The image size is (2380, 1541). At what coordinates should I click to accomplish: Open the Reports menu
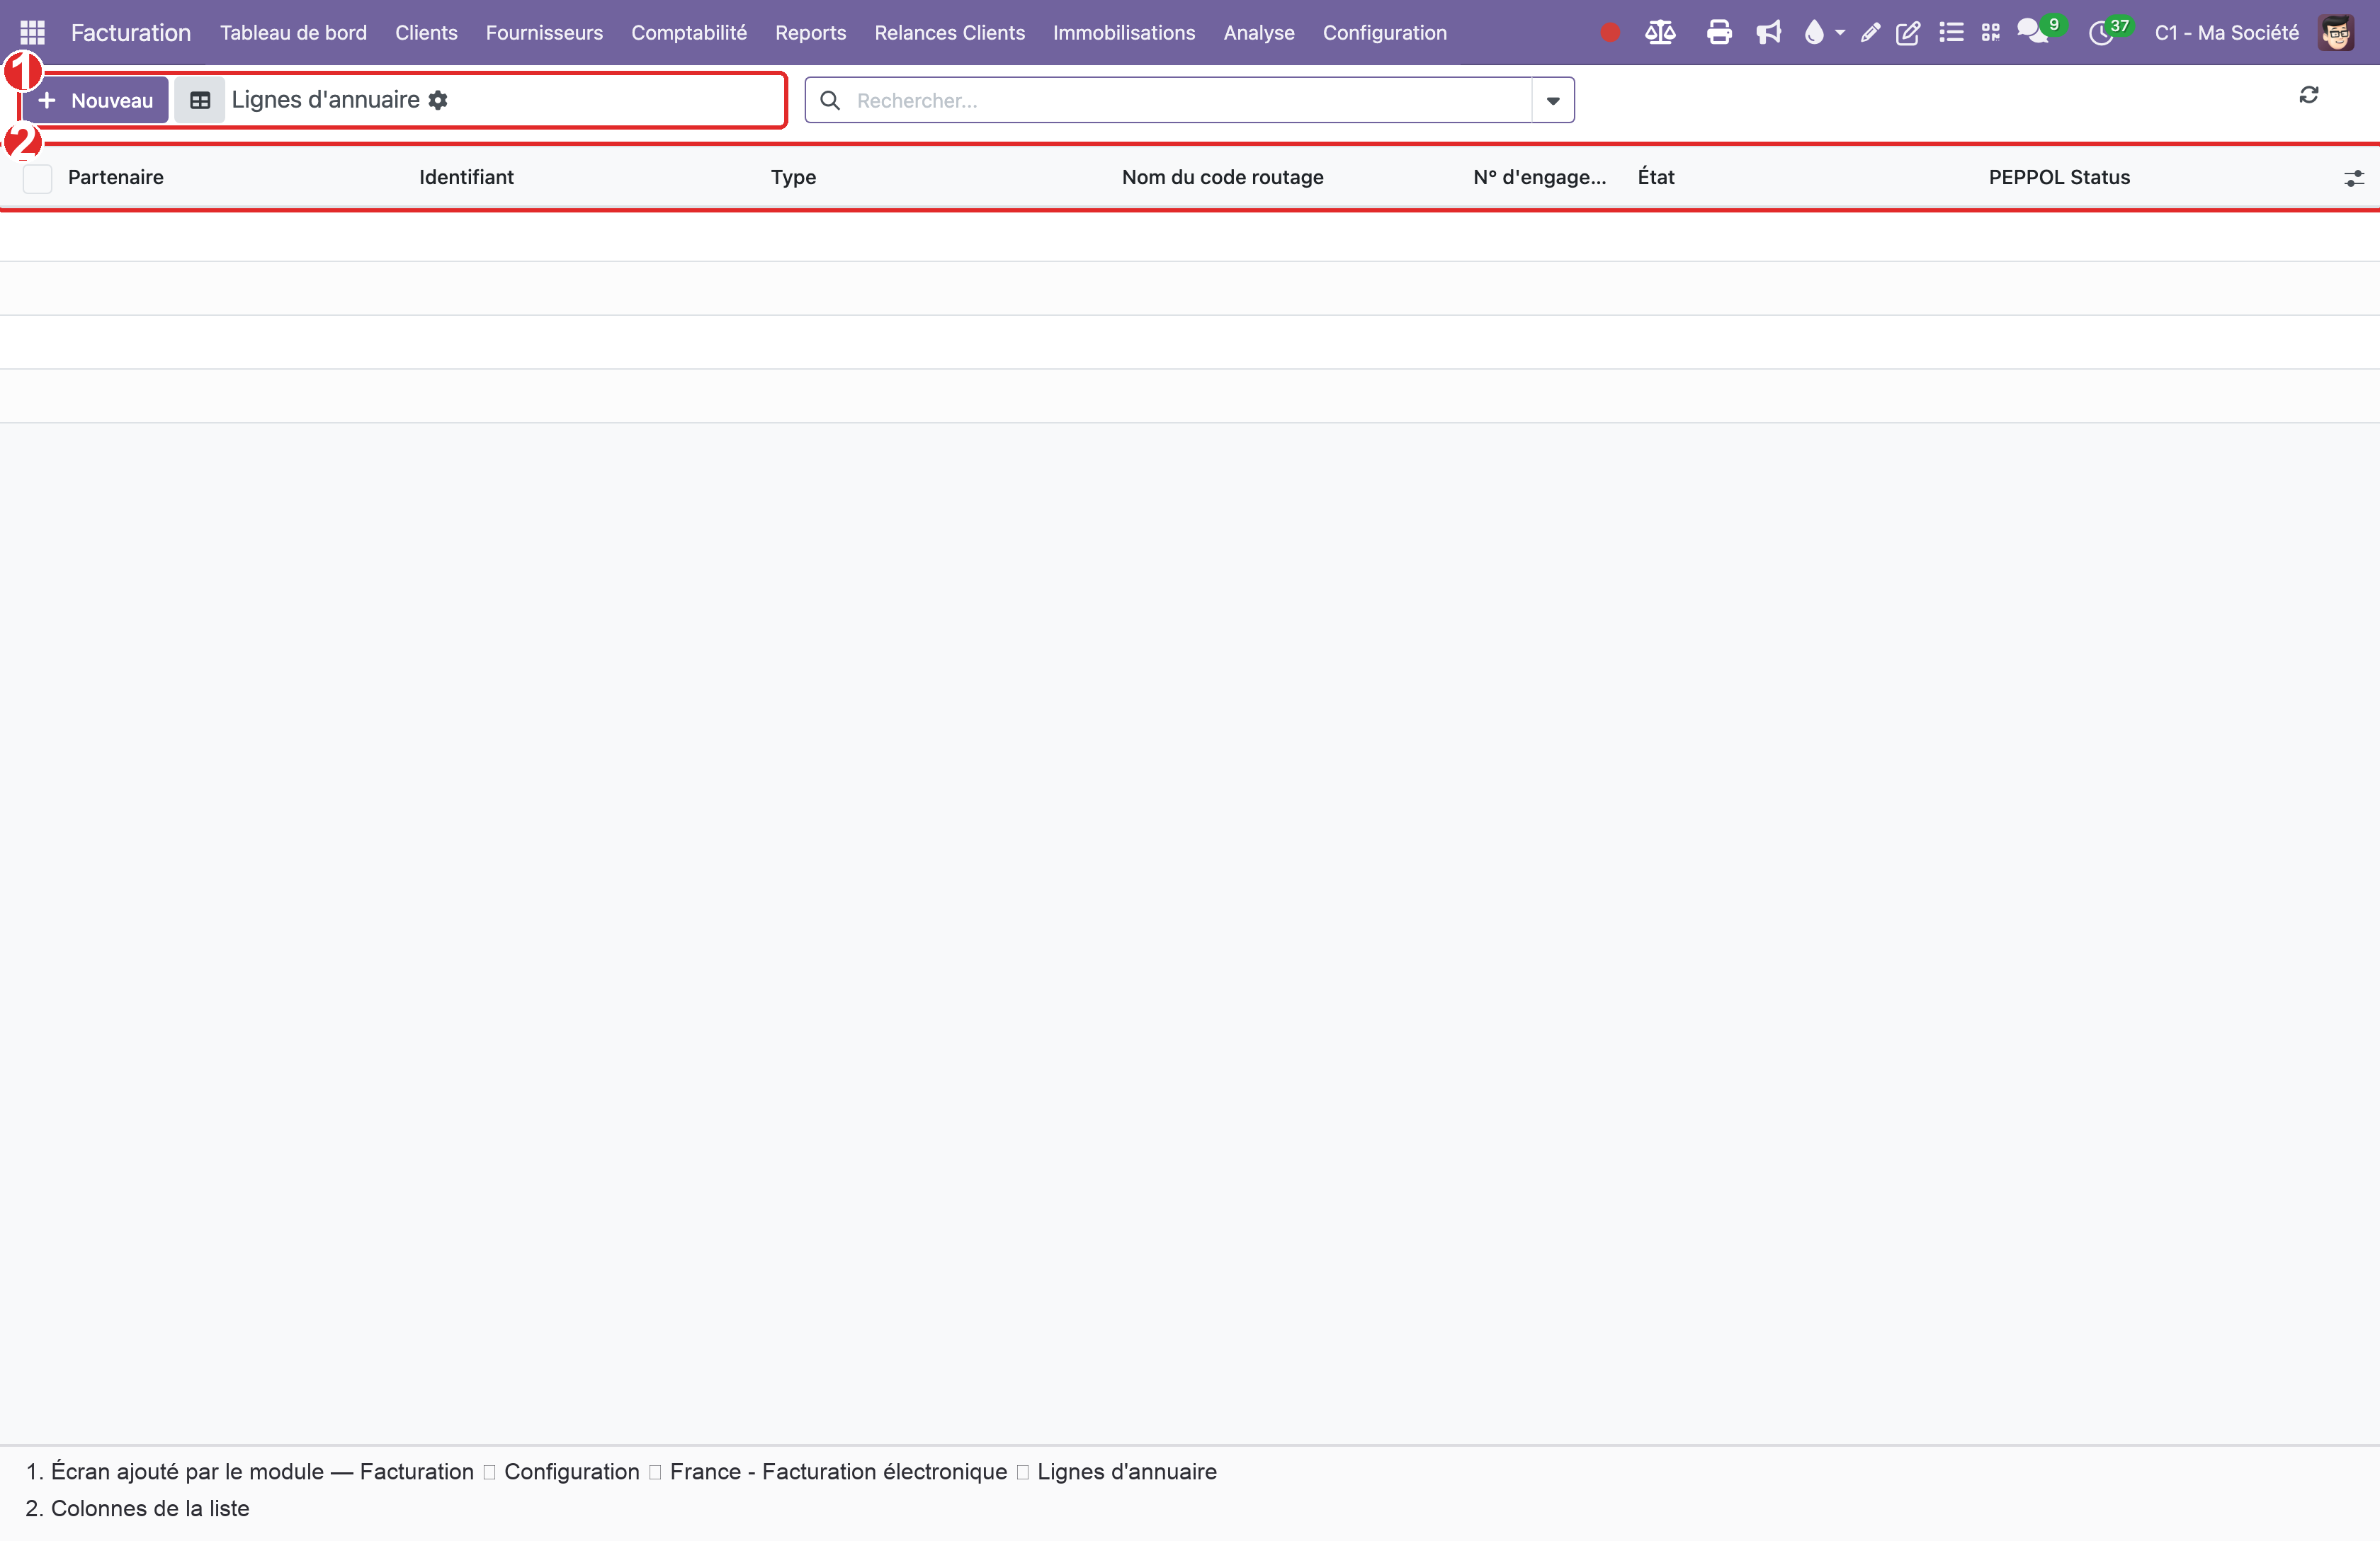[x=810, y=33]
